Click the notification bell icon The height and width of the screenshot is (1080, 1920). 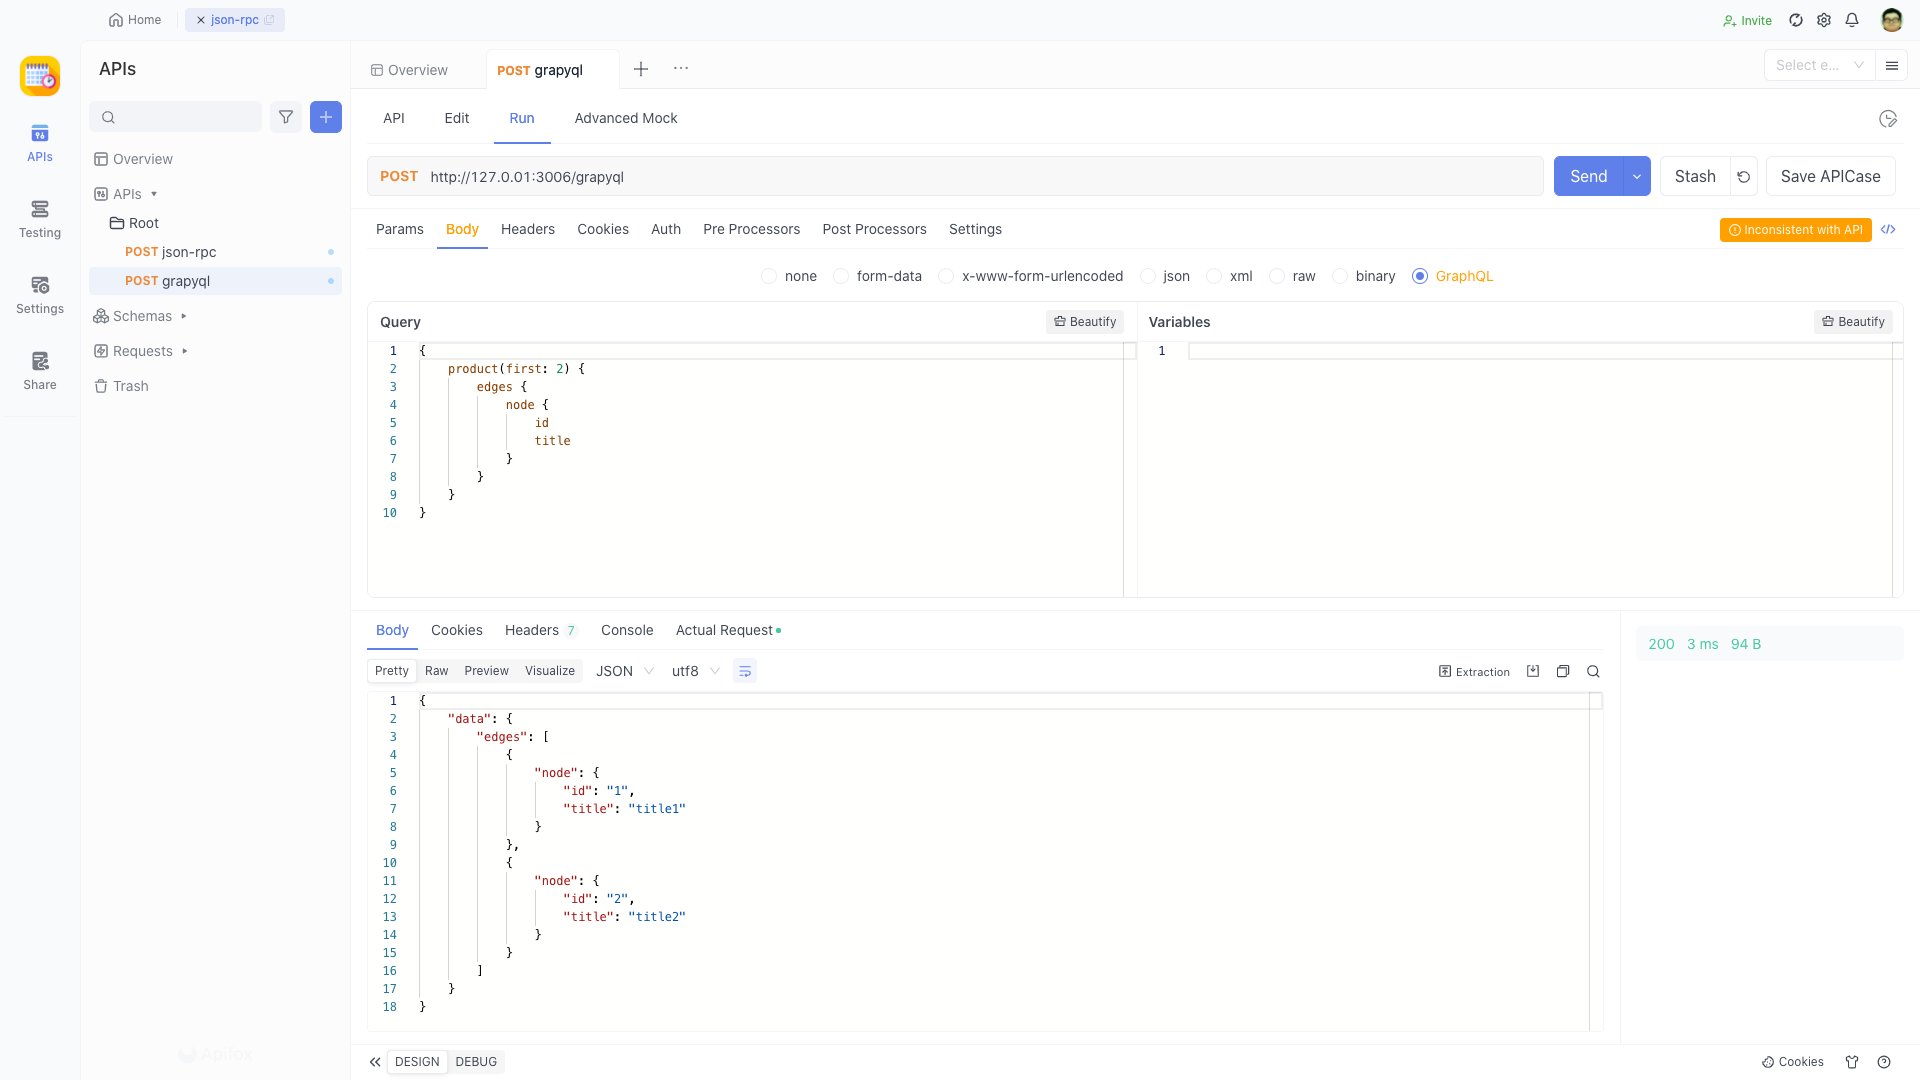point(1852,20)
